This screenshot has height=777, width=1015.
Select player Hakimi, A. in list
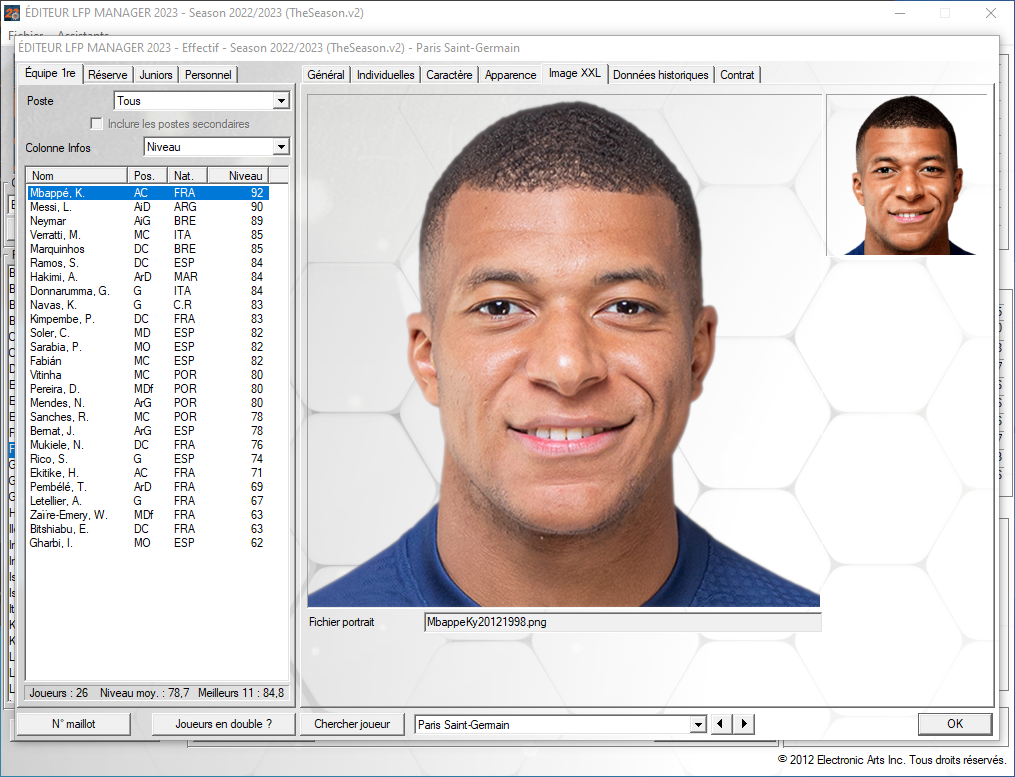(x=148, y=276)
